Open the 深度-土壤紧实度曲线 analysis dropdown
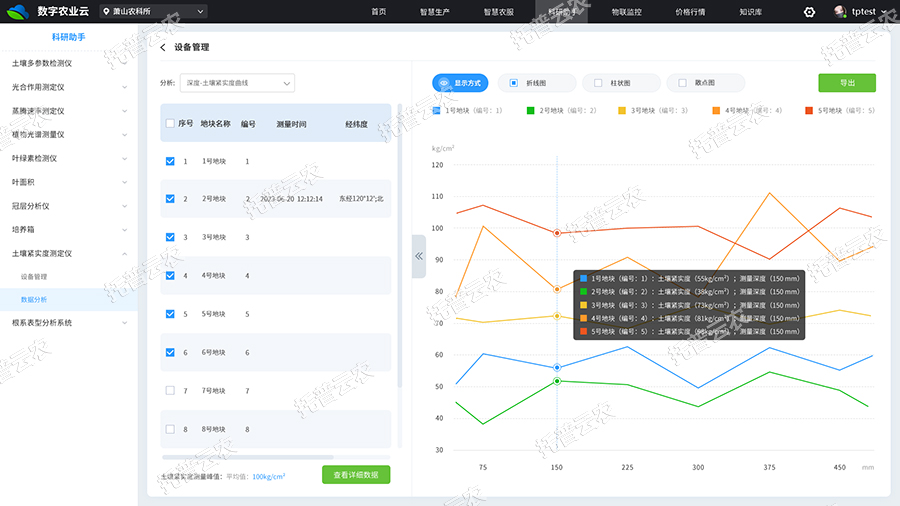This screenshot has width=900, height=506. tap(238, 83)
